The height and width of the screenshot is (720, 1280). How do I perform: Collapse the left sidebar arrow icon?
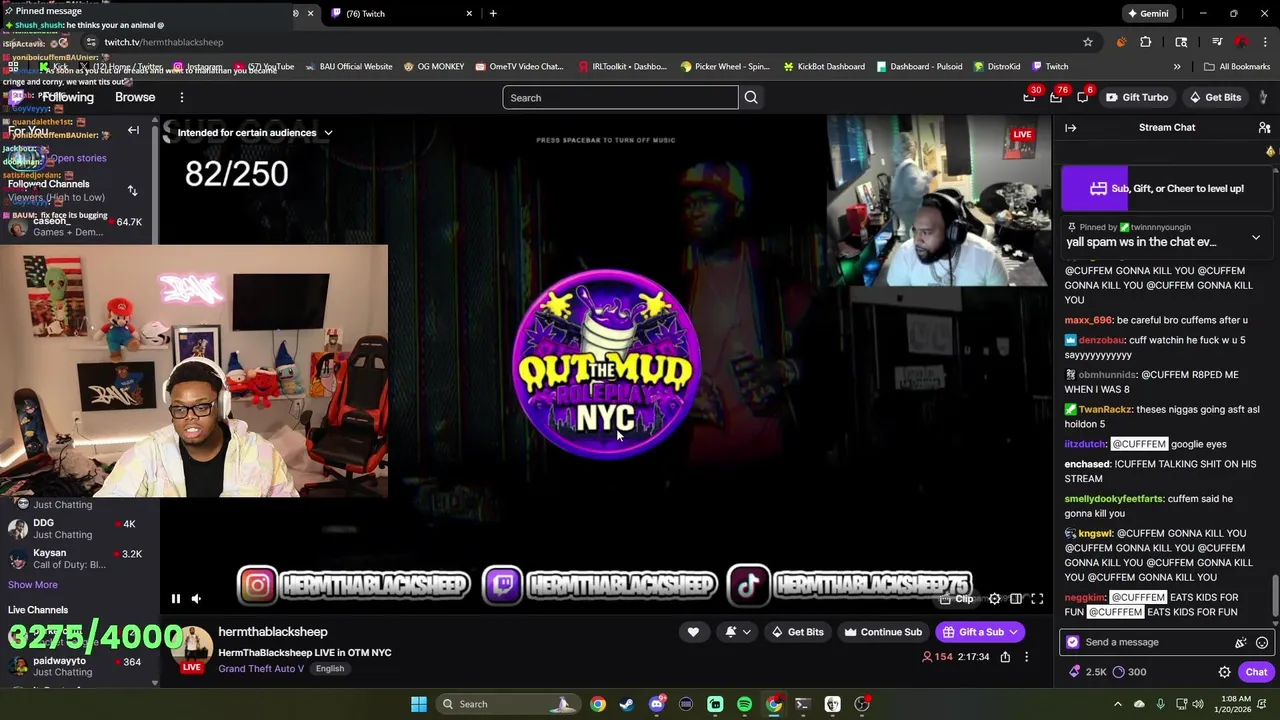(133, 130)
